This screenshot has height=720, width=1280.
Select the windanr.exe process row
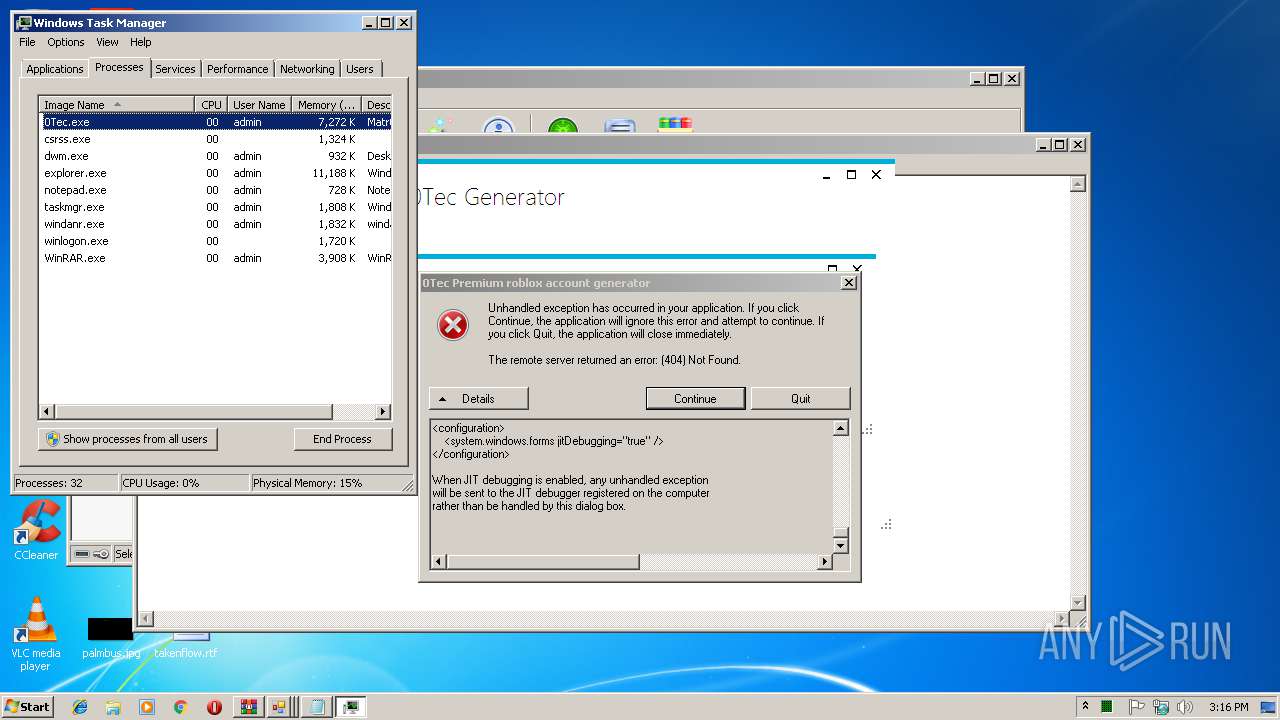click(215, 224)
